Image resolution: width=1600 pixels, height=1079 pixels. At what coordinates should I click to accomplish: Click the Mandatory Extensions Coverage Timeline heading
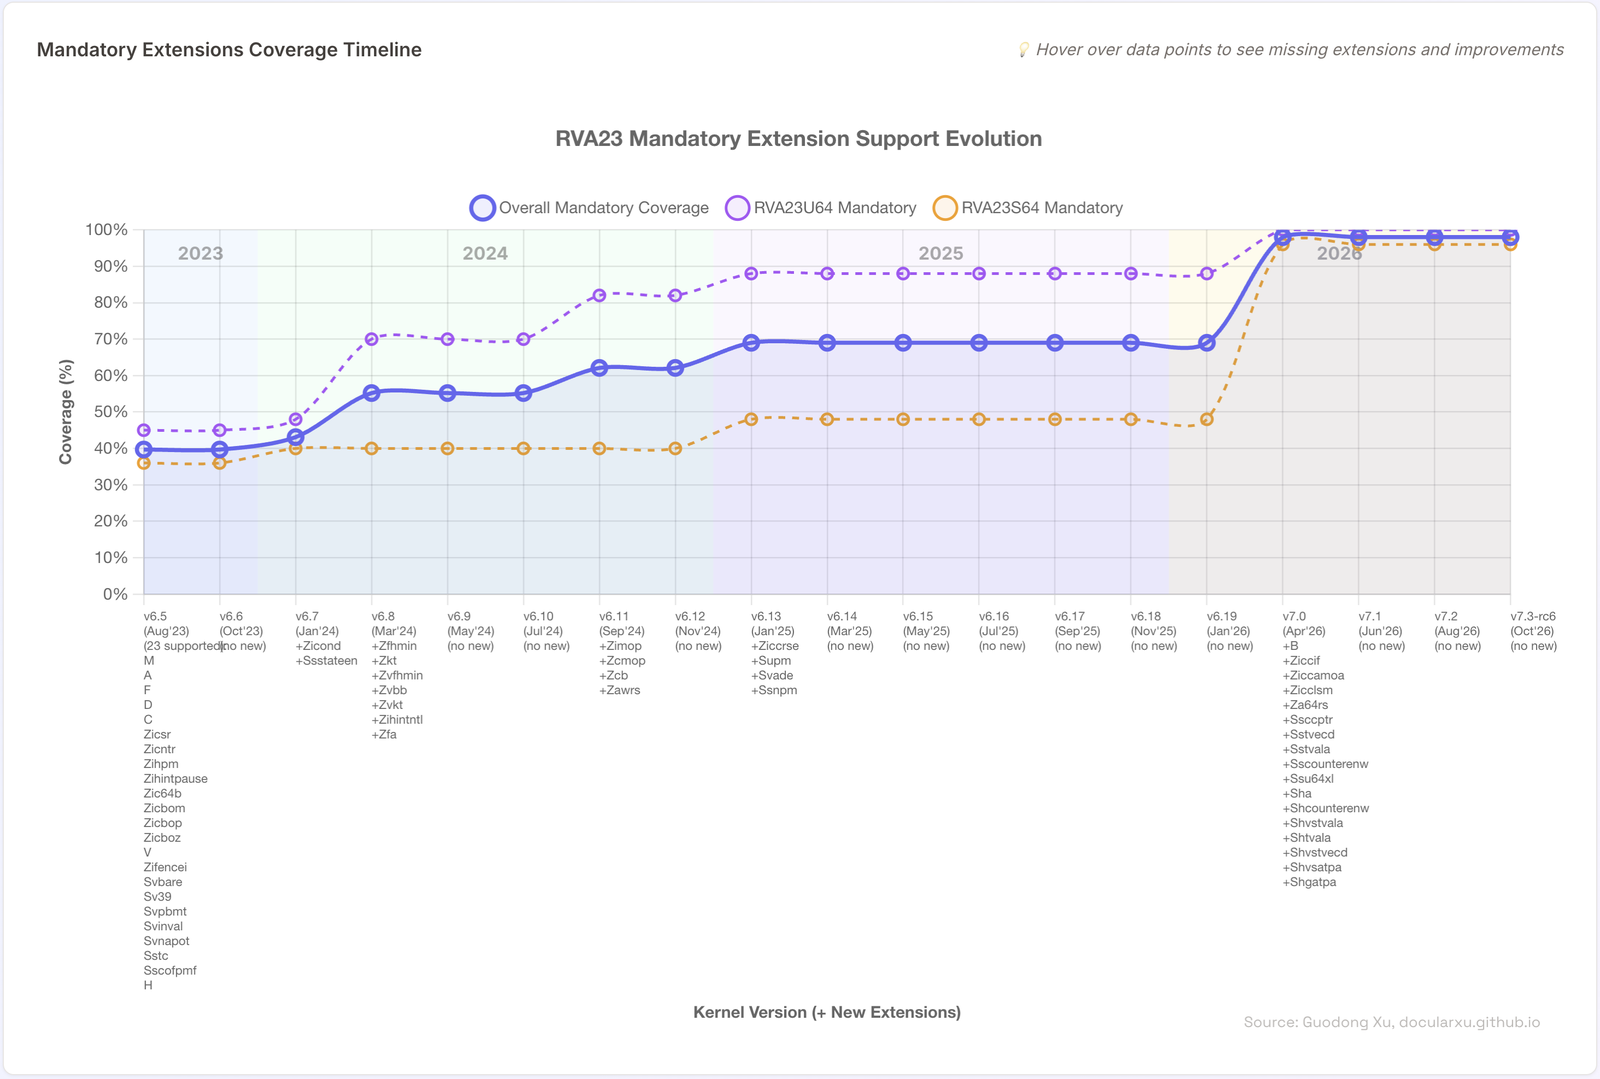(229, 50)
